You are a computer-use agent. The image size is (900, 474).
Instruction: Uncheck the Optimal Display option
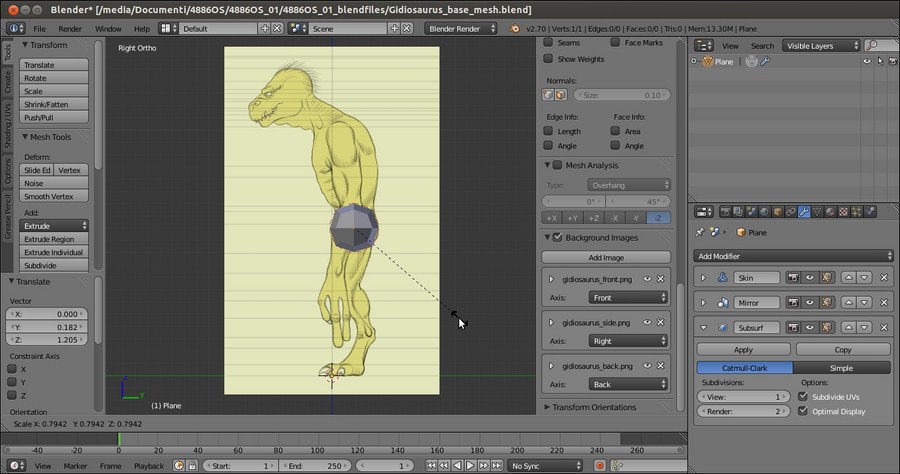point(803,411)
